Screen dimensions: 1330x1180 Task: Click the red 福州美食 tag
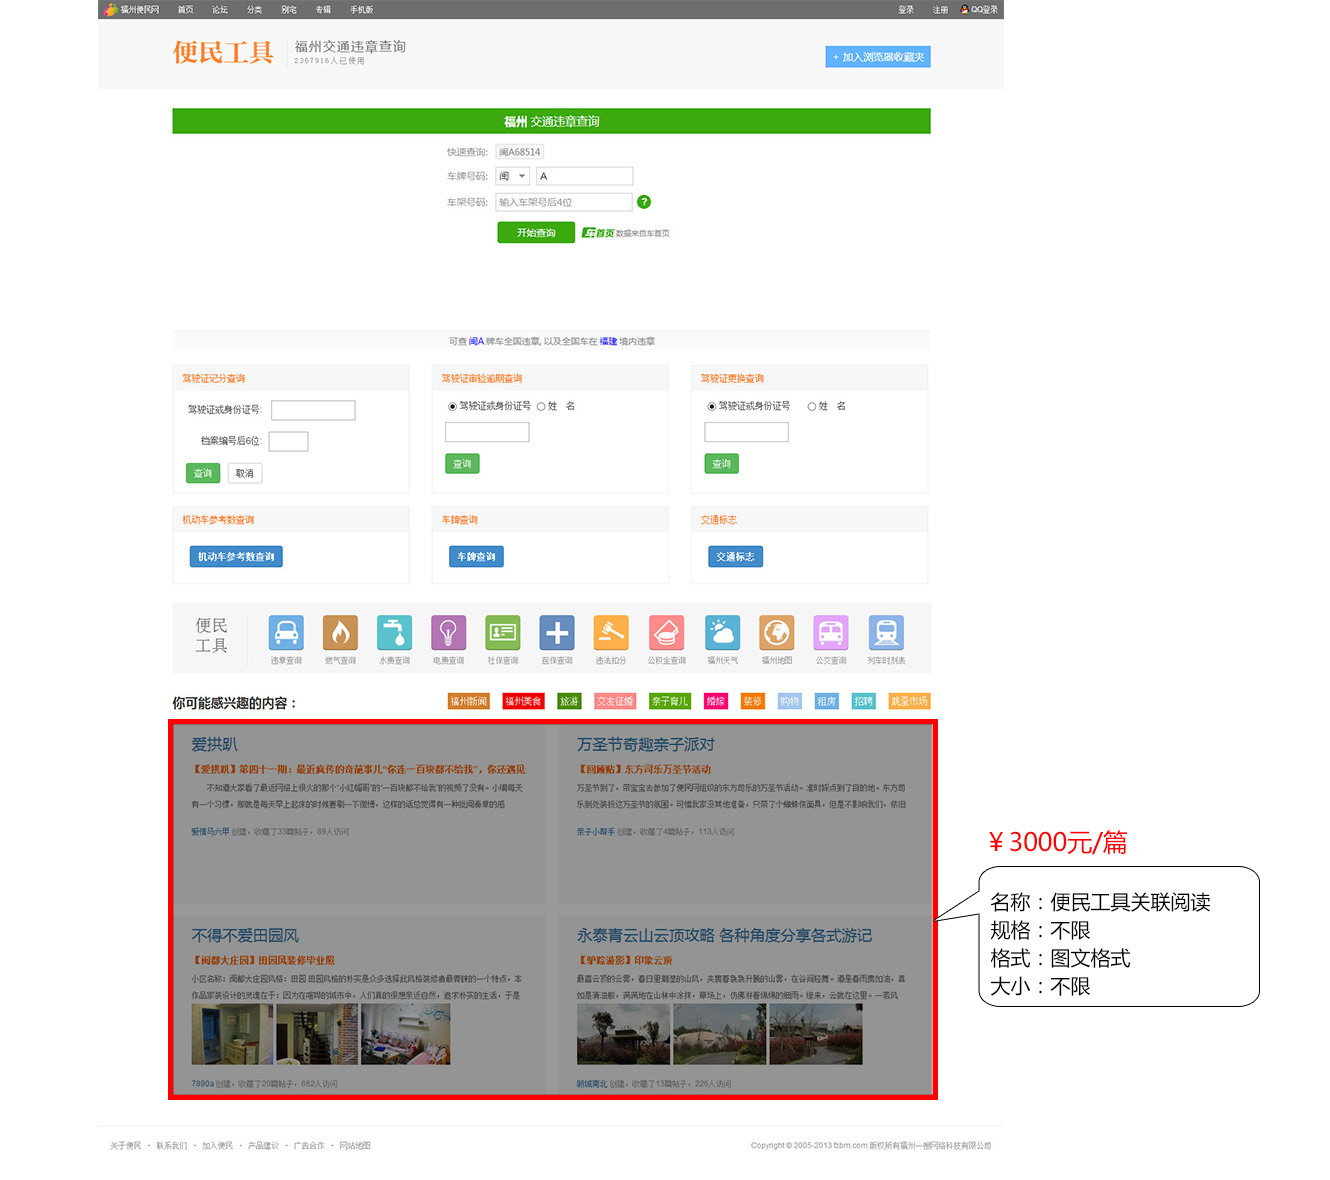(x=523, y=701)
